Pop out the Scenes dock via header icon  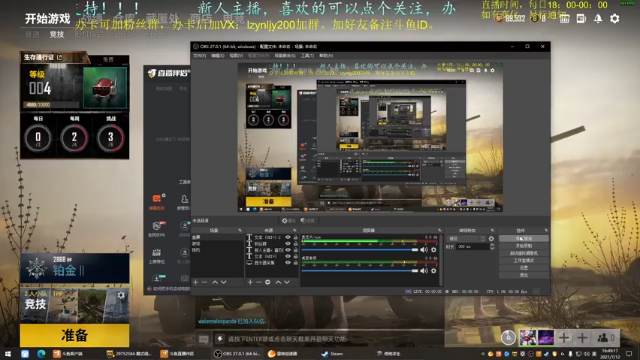click(x=240, y=231)
